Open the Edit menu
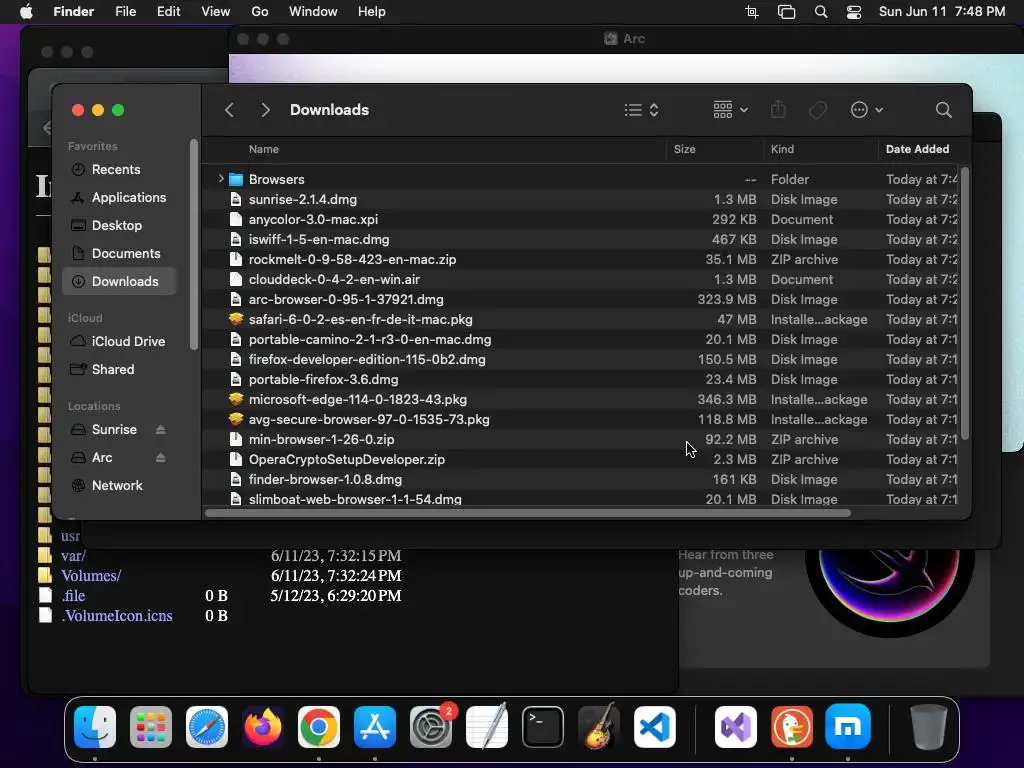This screenshot has height=768, width=1024. (x=168, y=12)
